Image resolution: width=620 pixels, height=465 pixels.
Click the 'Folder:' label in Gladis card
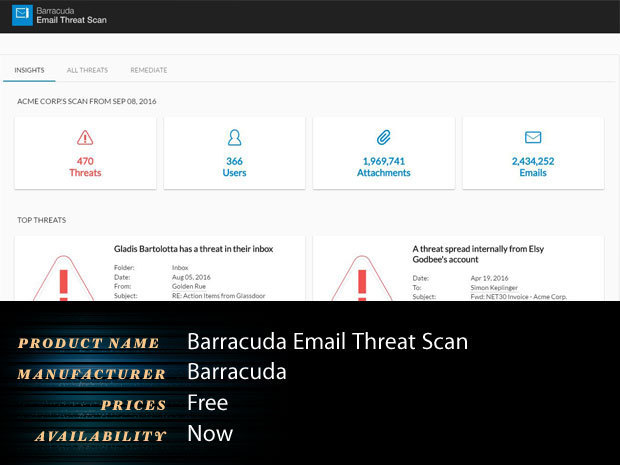(x=124, y=268)
